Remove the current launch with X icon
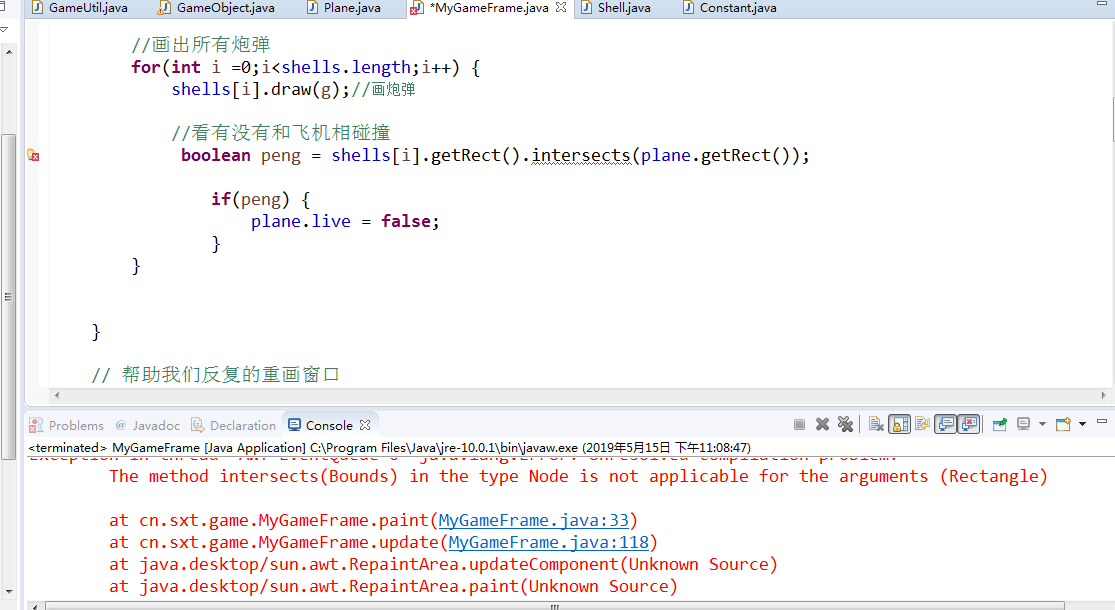 (x=822, y=424)
